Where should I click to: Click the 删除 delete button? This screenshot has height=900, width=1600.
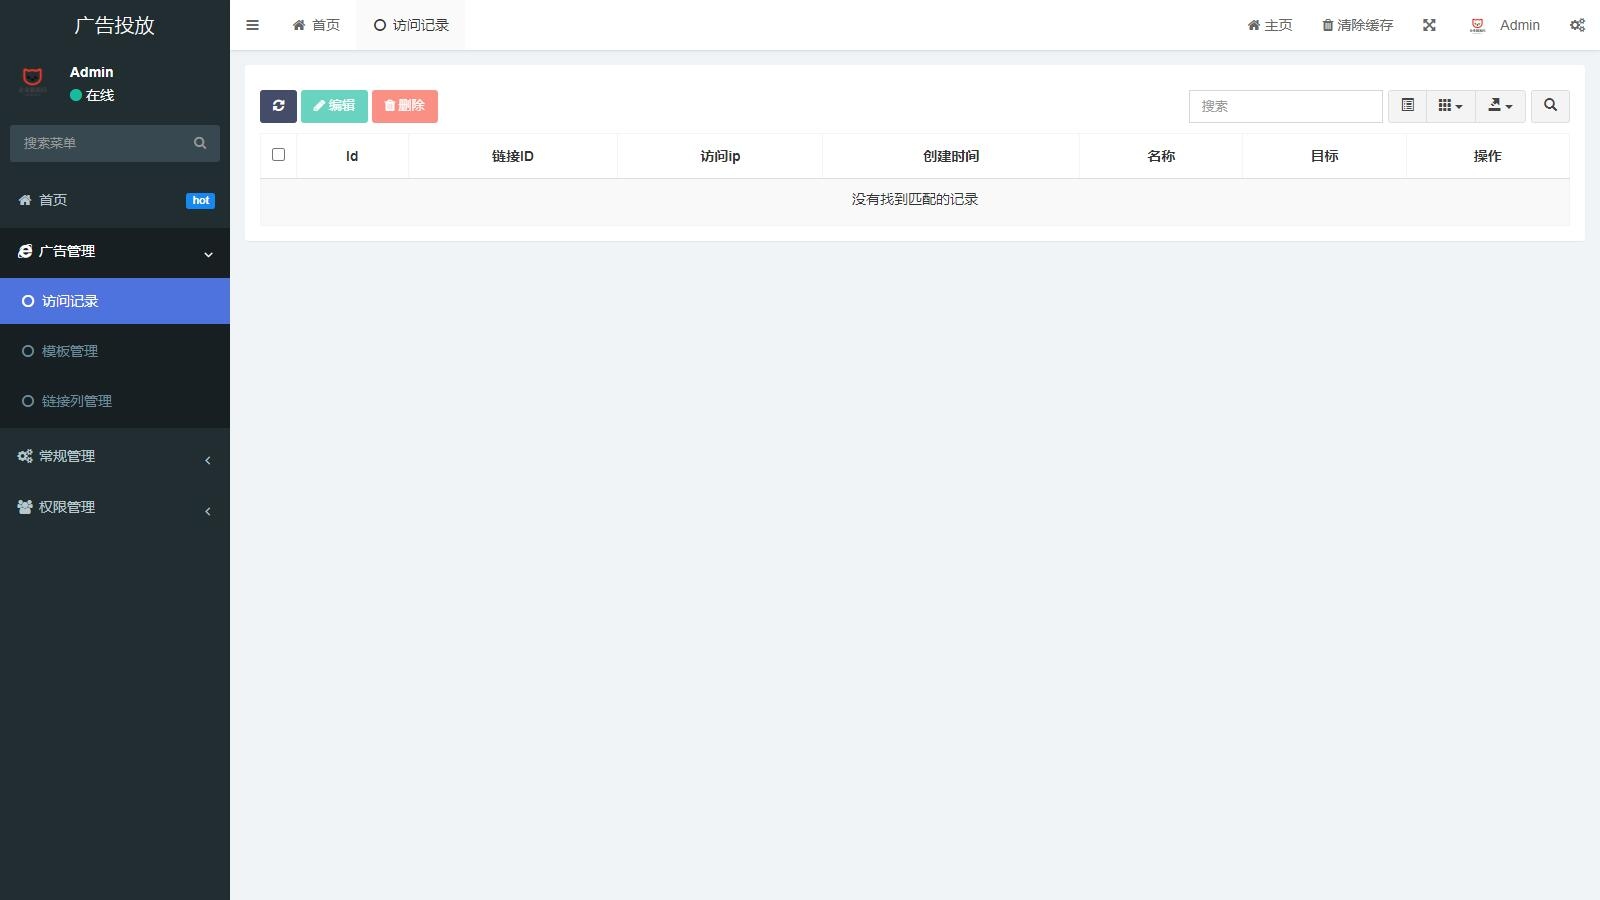tap(405, 106)
